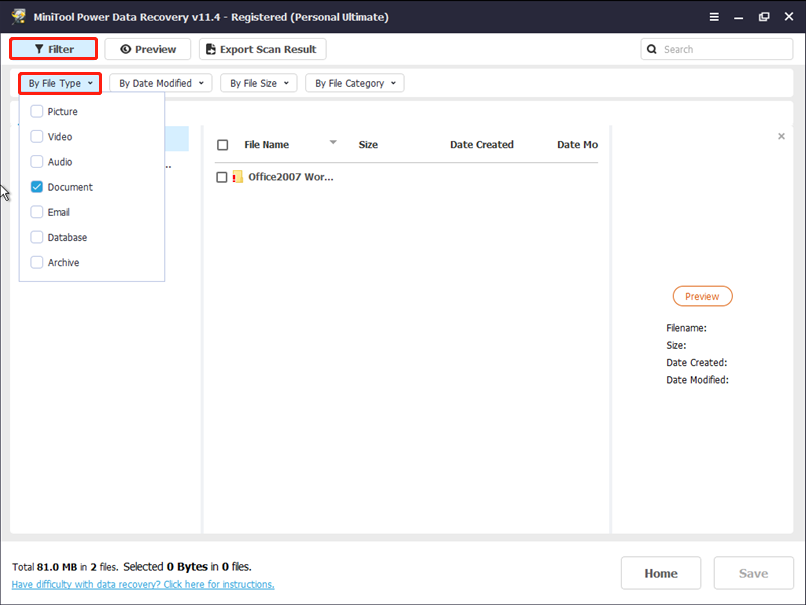The width and height of the screenshot is (806, 605).
Task: Click the File Name sort arrow
Action: (333, 142)
